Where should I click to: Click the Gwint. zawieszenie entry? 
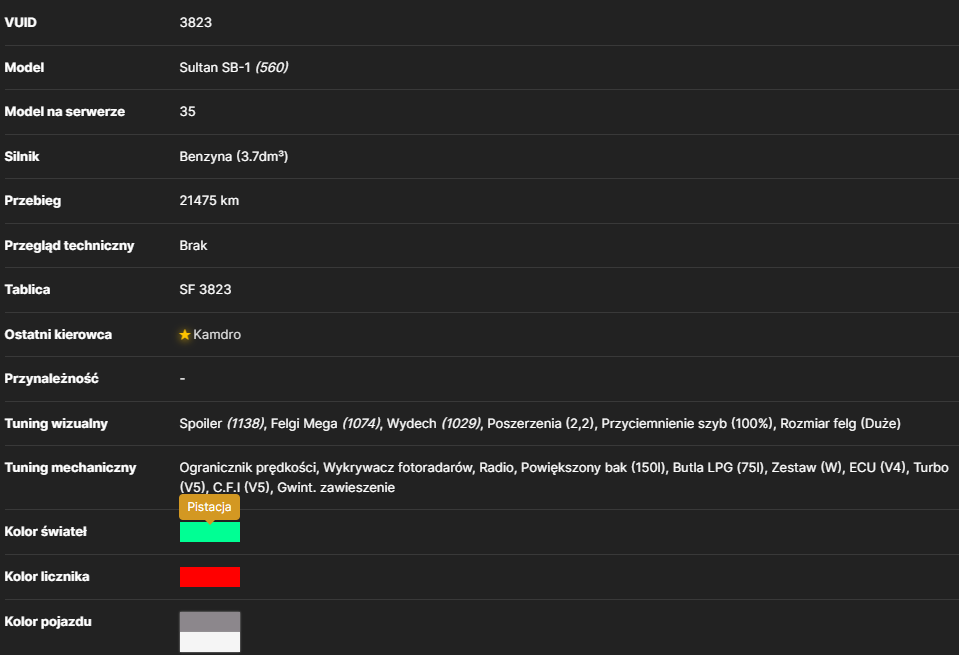click(x=336, y=487)
